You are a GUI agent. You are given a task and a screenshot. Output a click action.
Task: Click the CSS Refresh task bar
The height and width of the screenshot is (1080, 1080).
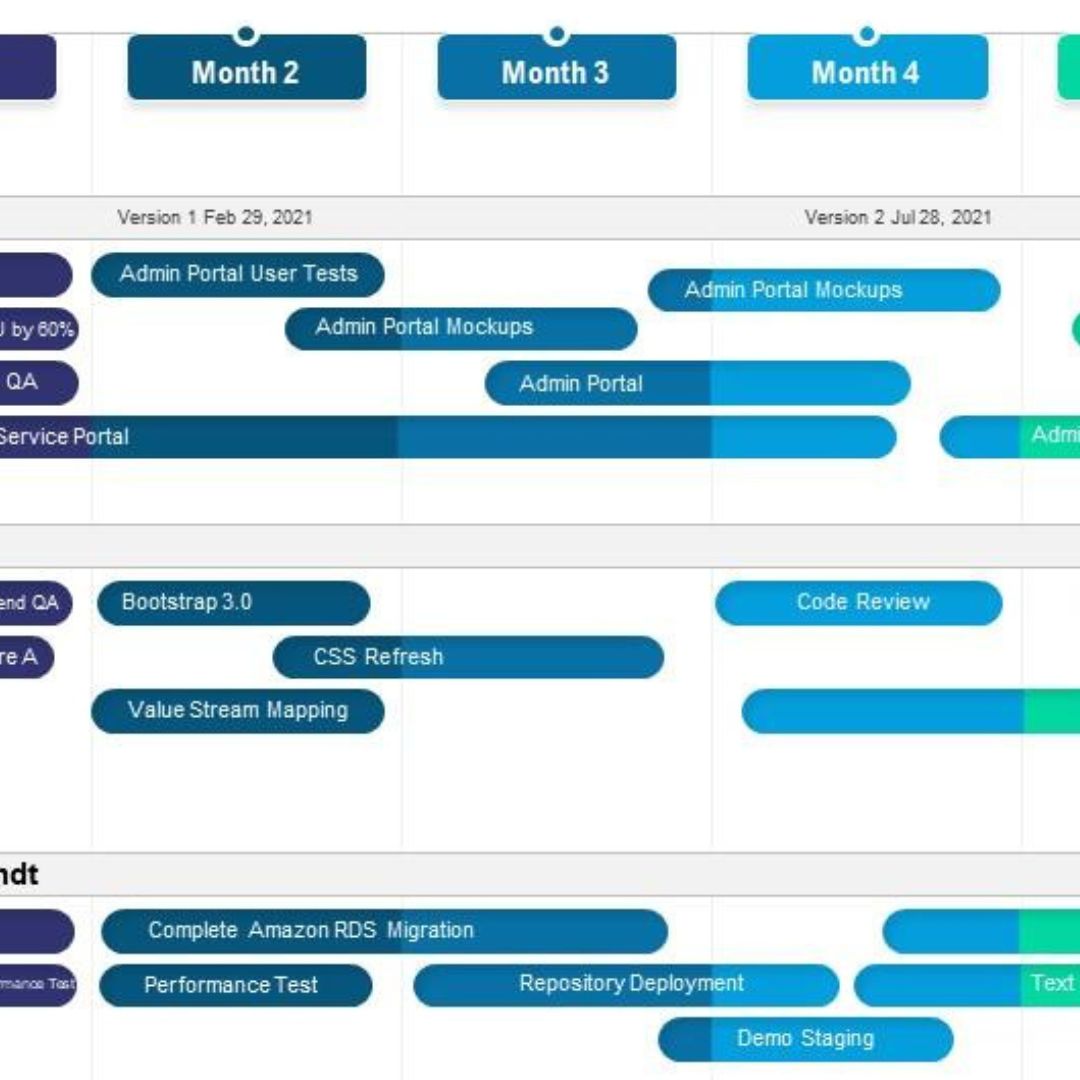pyautogui.click(x=468, y=657)
